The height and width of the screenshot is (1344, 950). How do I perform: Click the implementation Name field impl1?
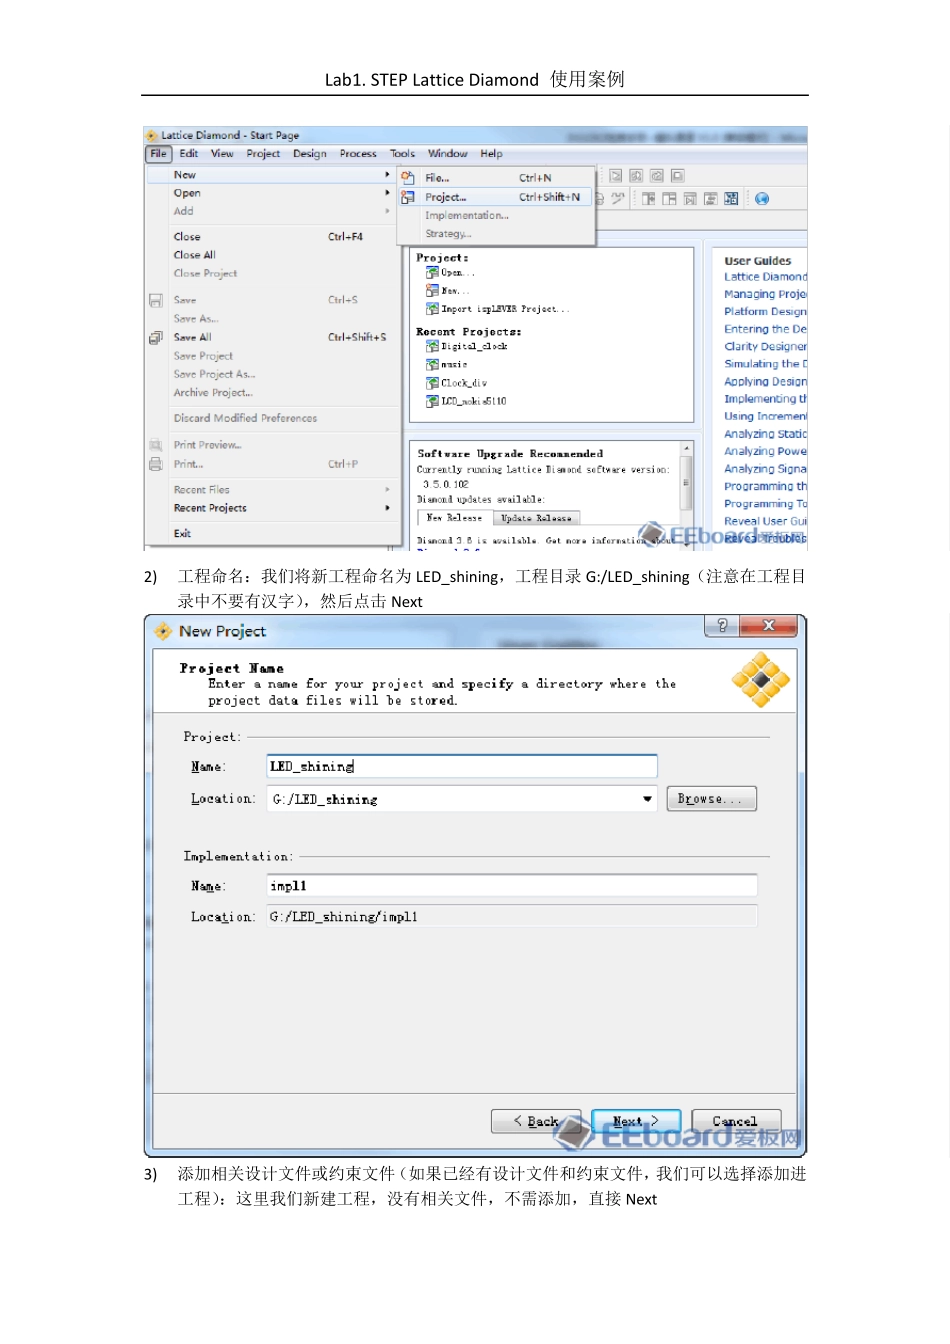(x=512, y=886)
